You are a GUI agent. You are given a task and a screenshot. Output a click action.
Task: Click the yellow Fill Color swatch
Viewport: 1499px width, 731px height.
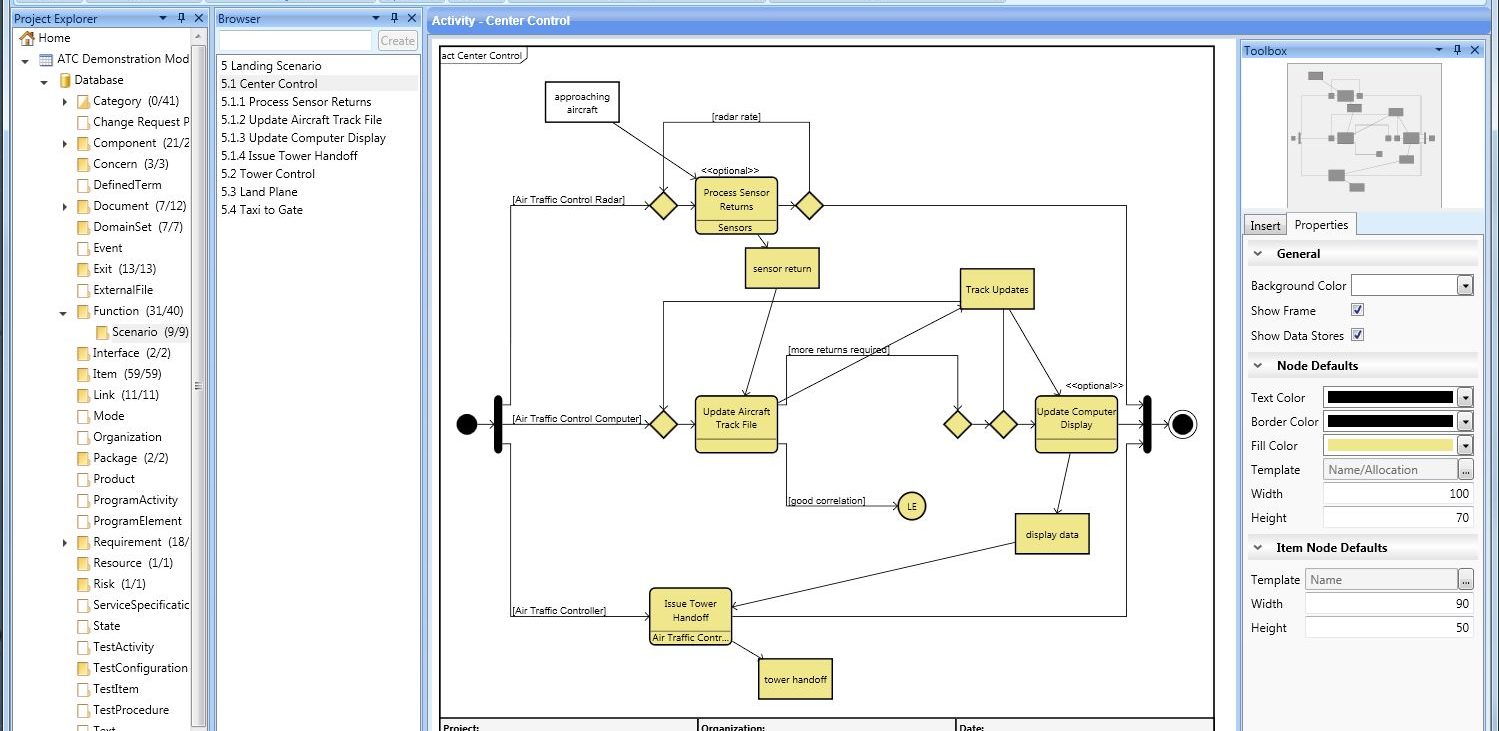[1388, 446]
